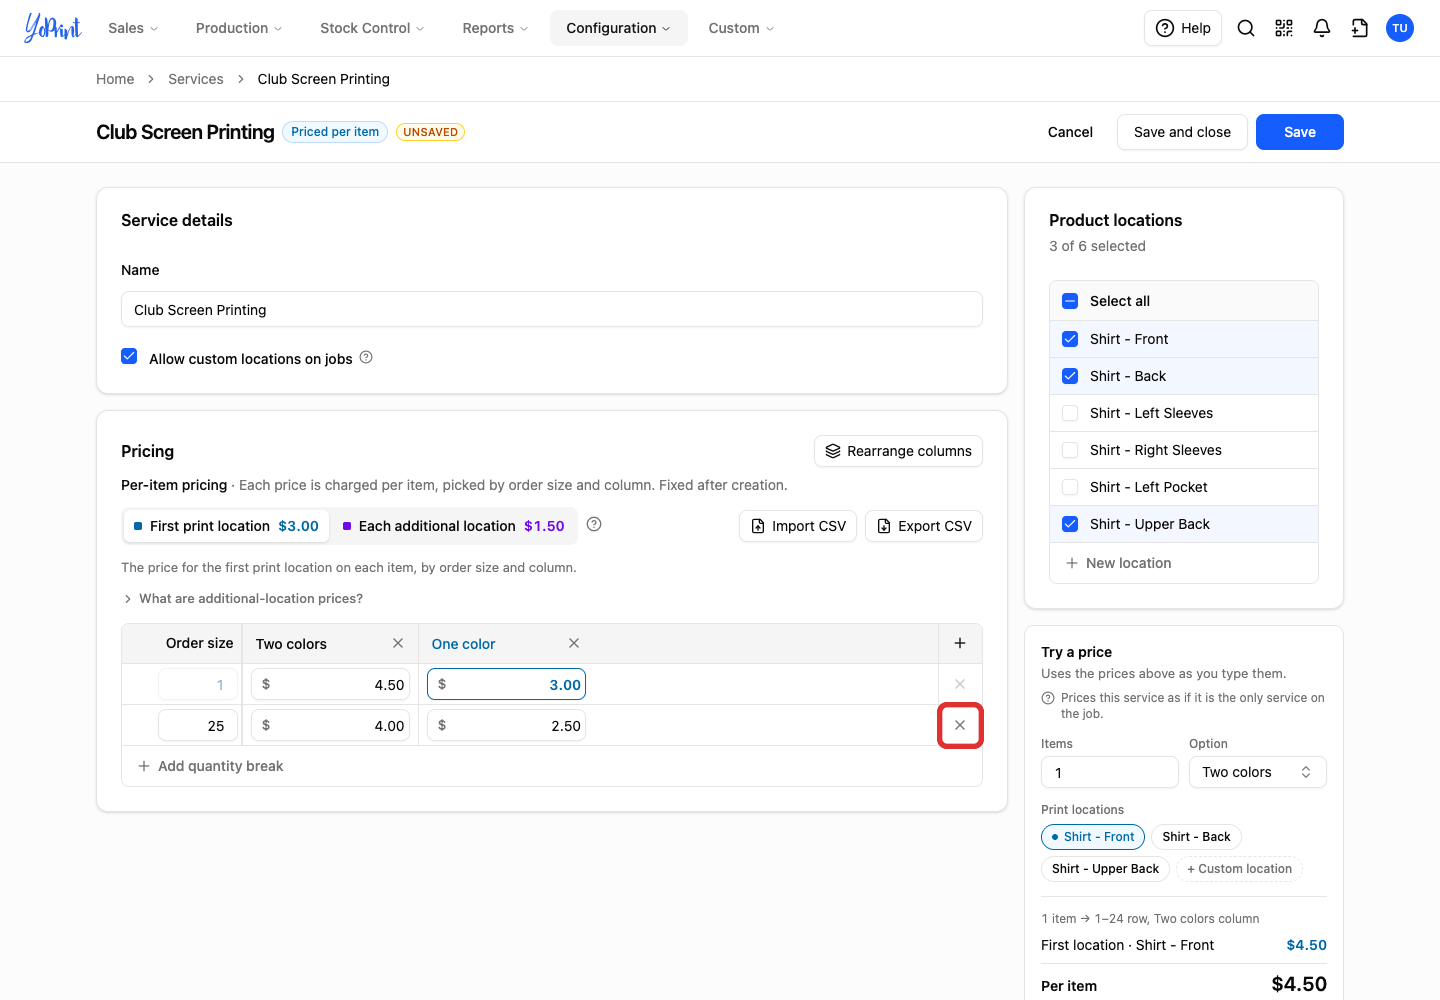Open the Sales menu
1440x1000 pixels.
tap(133, 28)
